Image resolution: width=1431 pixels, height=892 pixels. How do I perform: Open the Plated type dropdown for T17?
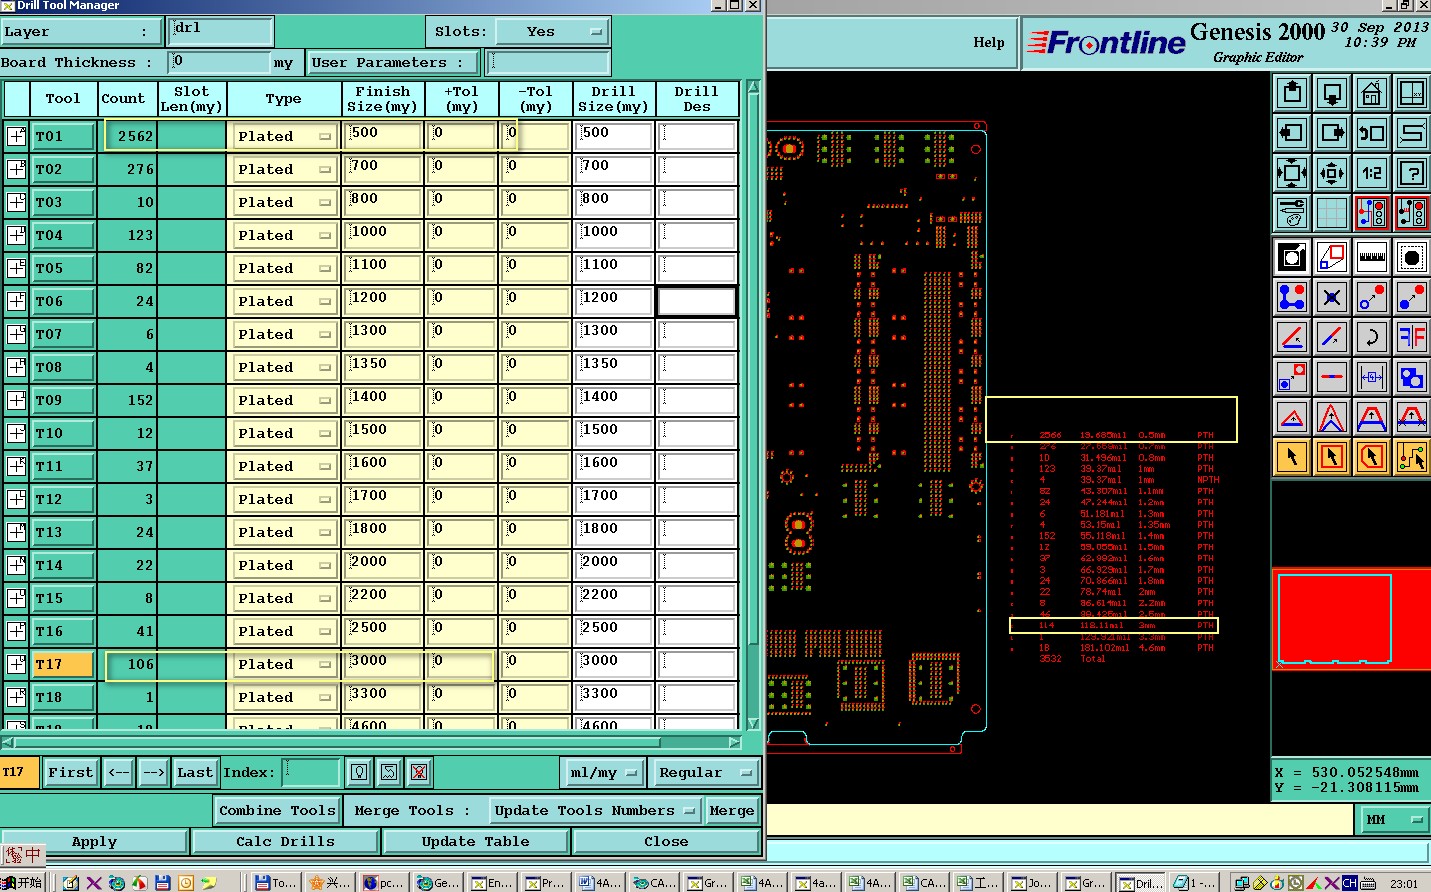[284, 664]
